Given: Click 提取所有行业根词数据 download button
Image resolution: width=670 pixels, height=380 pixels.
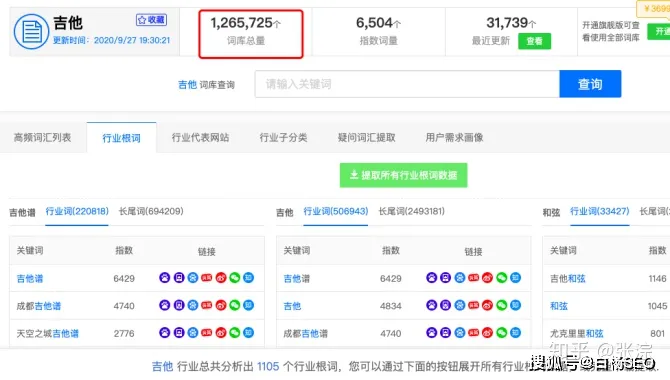Looking at the screenshot, I should point(403,175).
